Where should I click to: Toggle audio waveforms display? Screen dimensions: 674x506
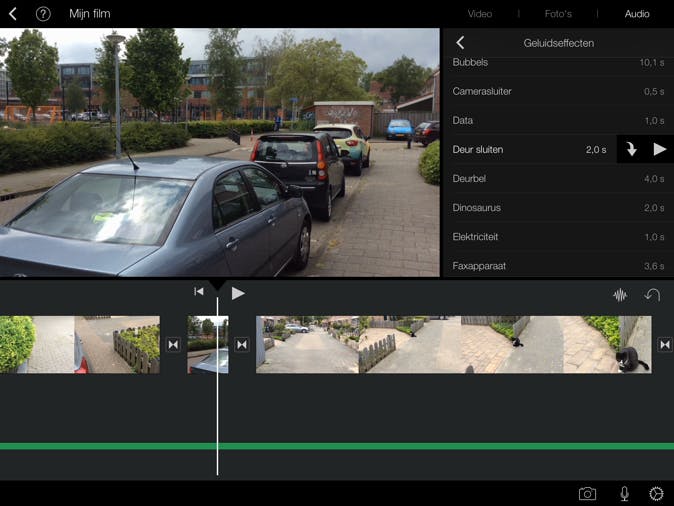(x=620, y=295)
